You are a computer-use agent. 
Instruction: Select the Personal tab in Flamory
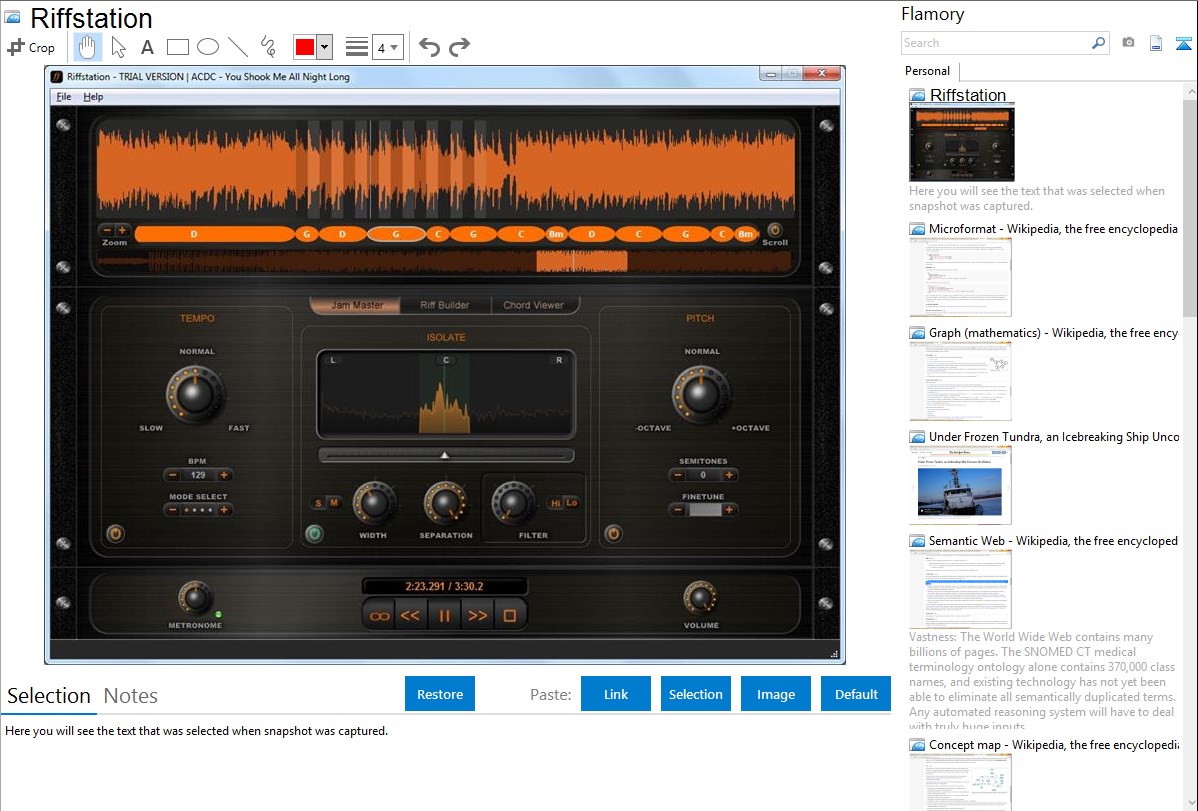click(x=928, y=71)
